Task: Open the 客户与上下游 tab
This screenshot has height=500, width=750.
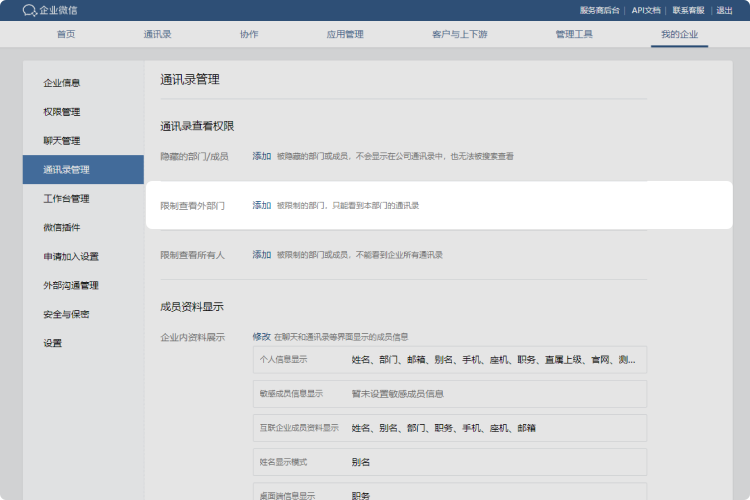Action: (x=460, y=34)
